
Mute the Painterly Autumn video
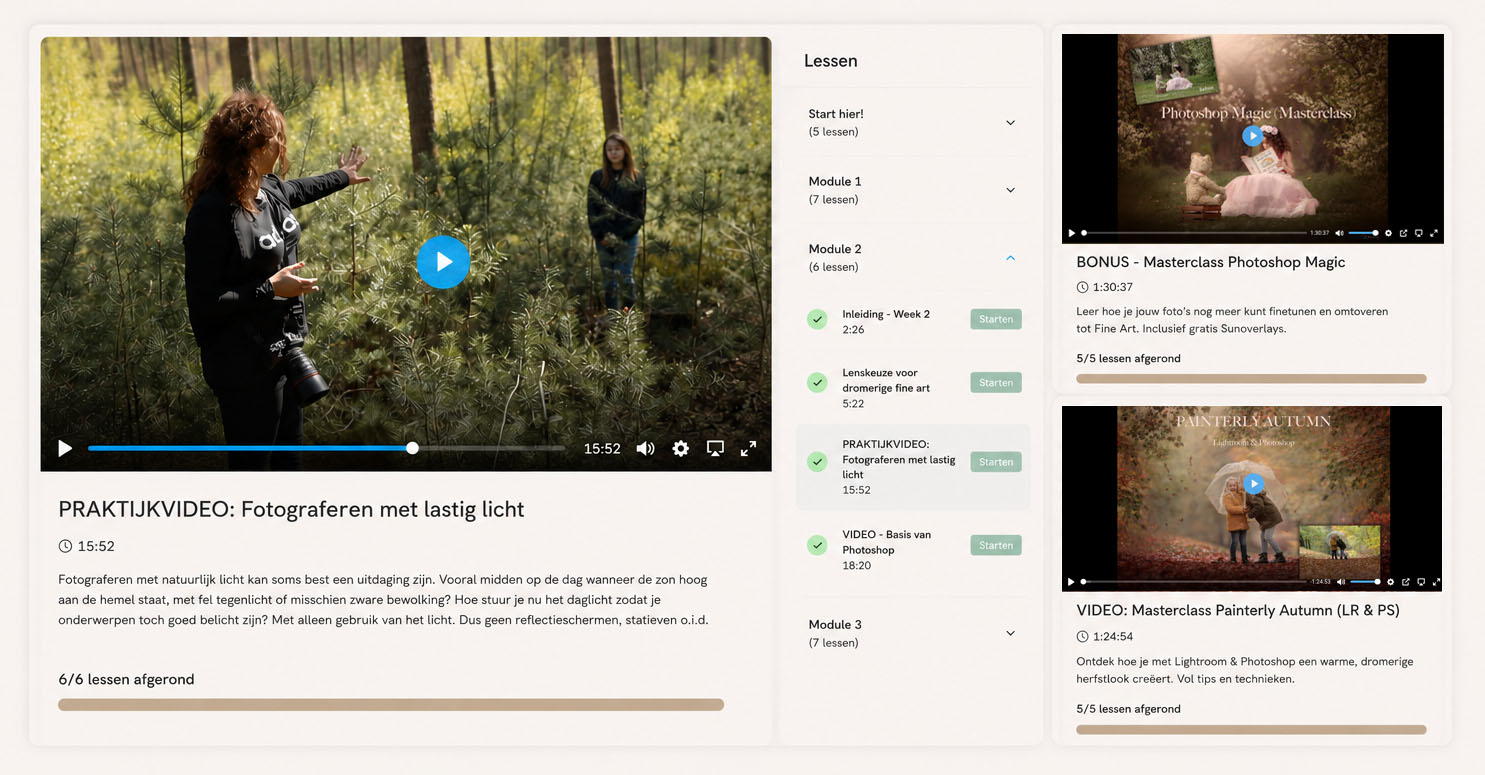(x=1342, y=581)
